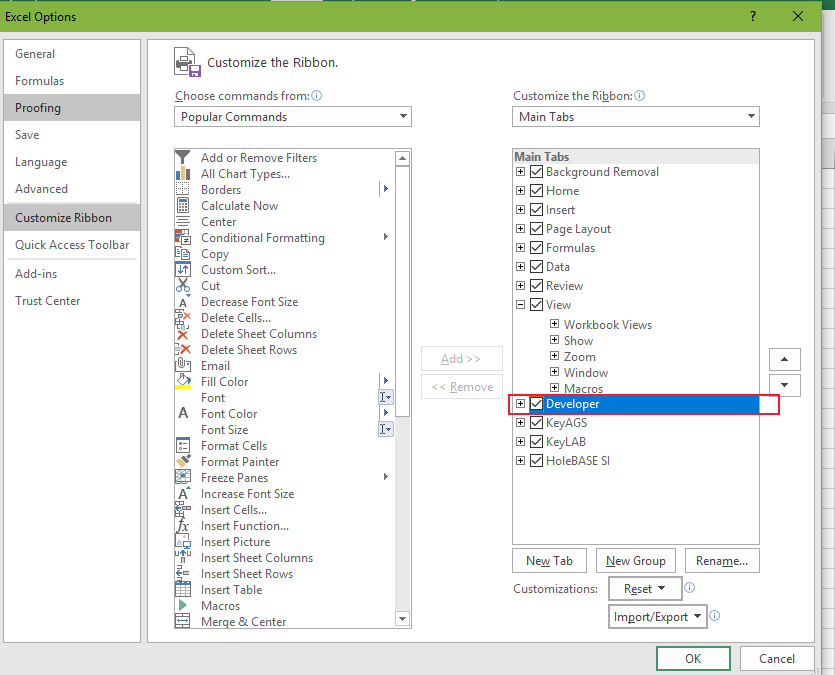Click the Fill Color paint bucket icon
The width and height of the screenshot is (835, 675).
183,381
